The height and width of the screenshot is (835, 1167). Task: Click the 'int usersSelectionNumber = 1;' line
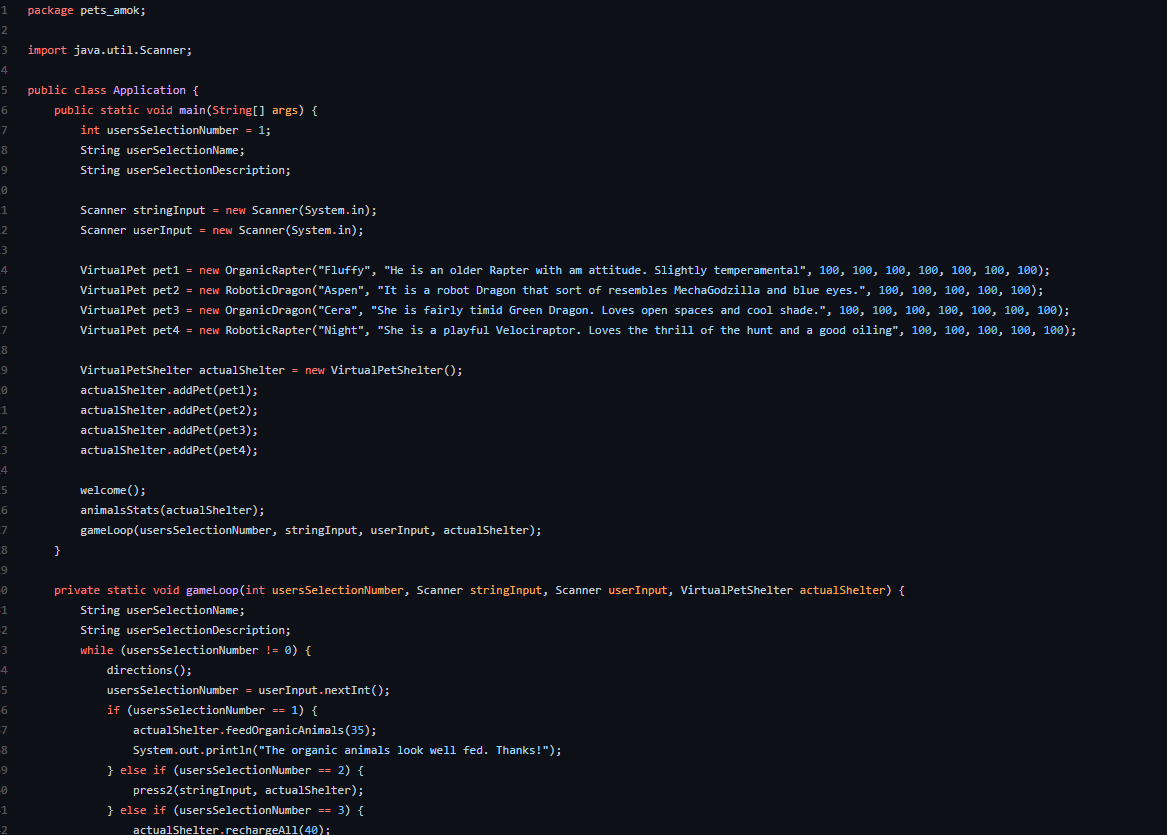pos(176,130)
